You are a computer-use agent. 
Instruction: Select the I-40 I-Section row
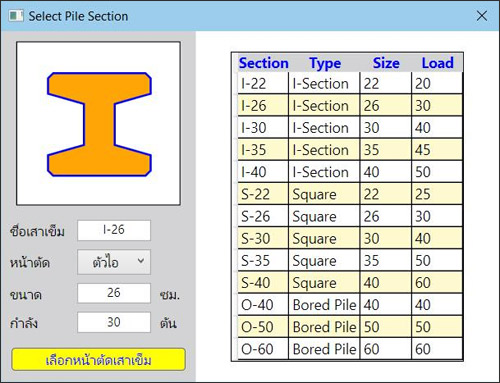[x=350, y=172]
